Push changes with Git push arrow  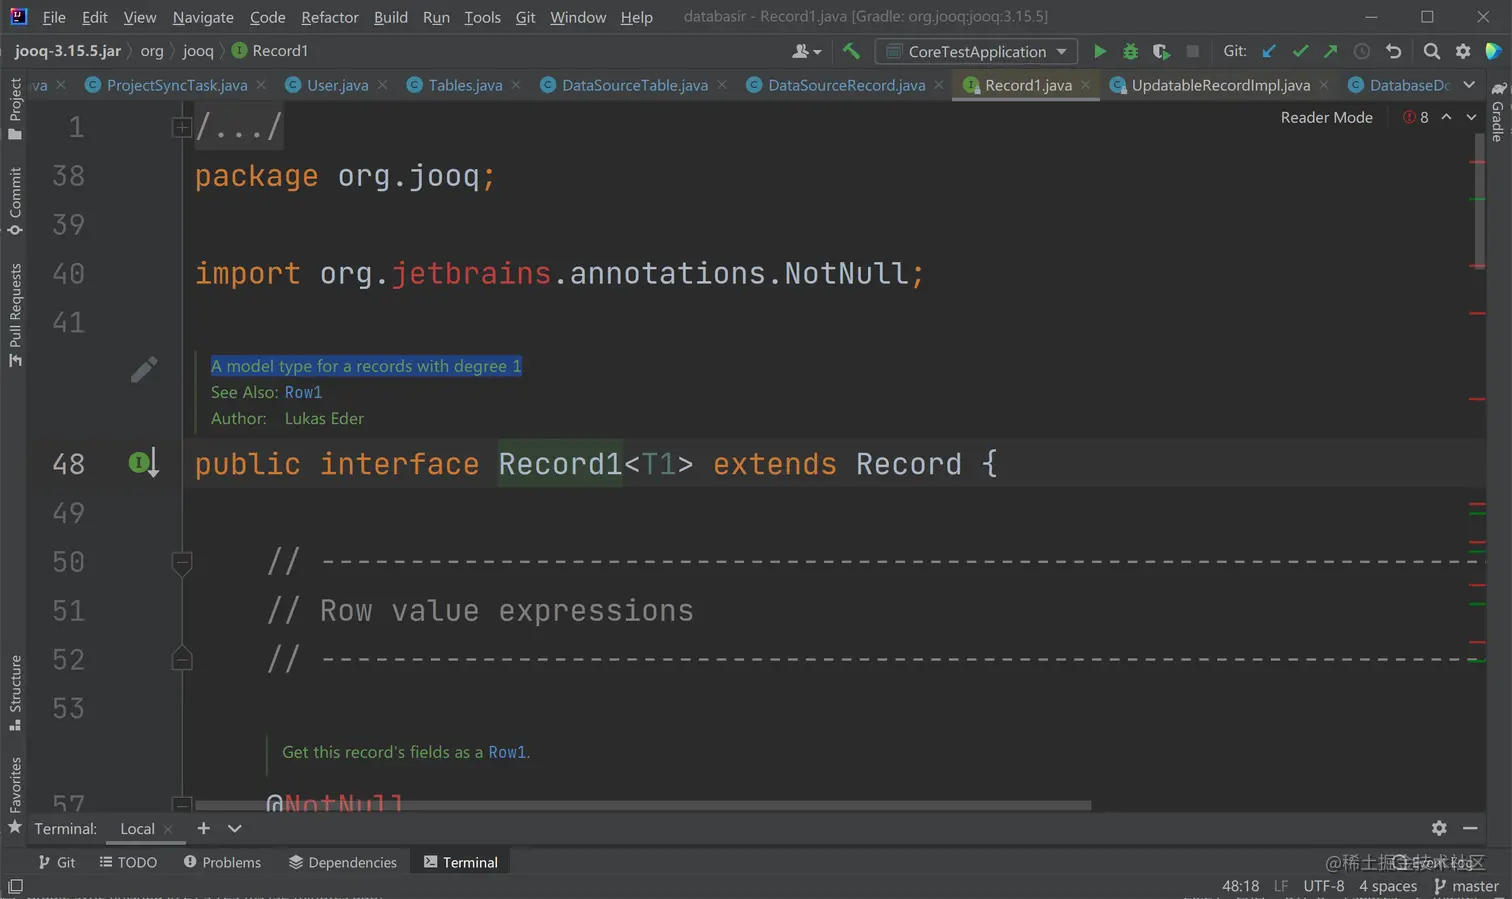pos(1330,51)
